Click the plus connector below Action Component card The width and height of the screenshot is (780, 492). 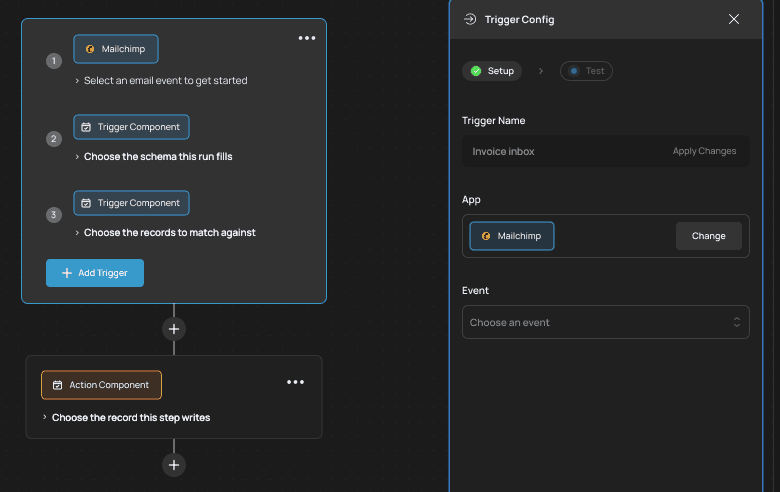coord(174,465)
